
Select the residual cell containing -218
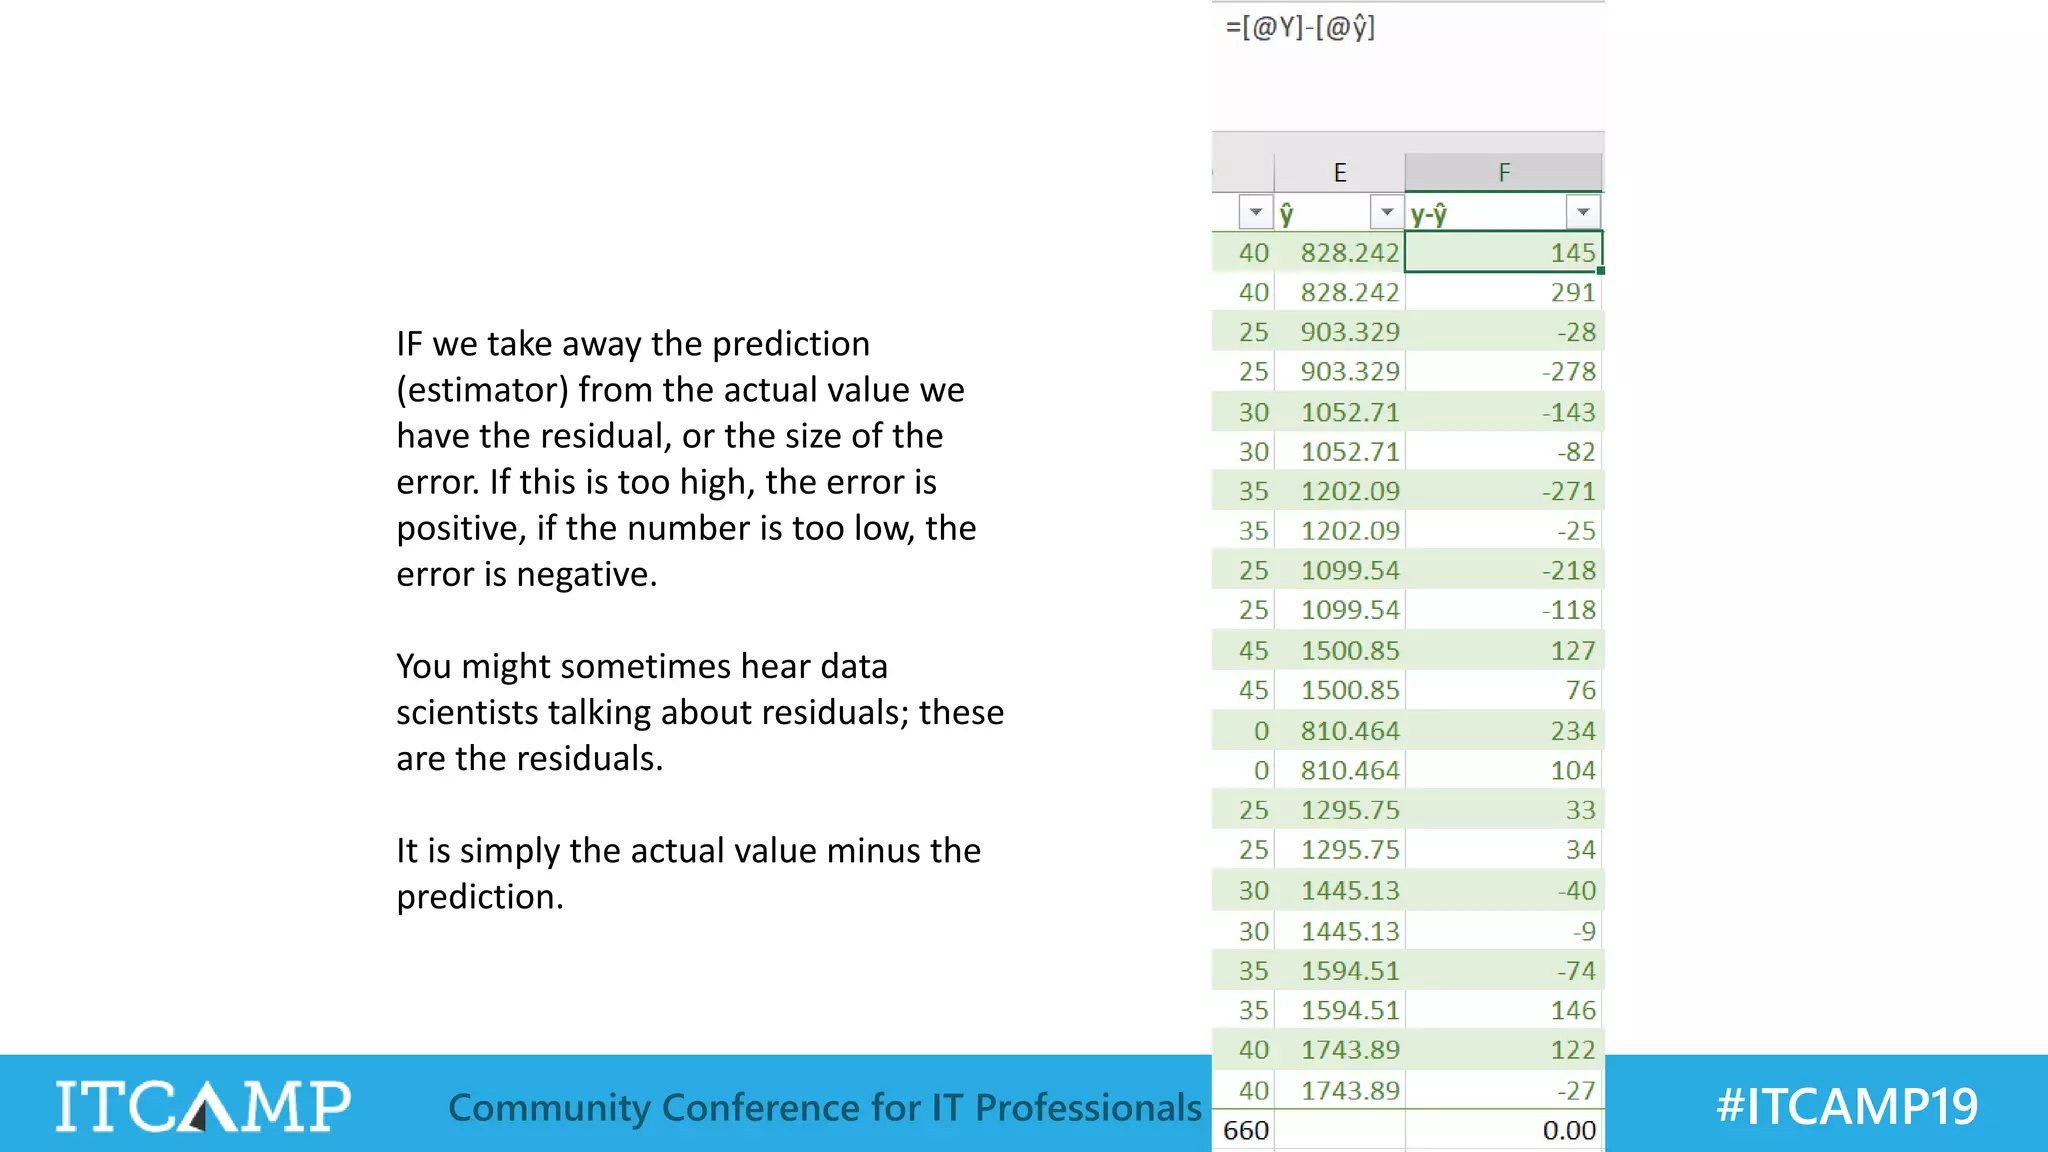[1504, 571]
